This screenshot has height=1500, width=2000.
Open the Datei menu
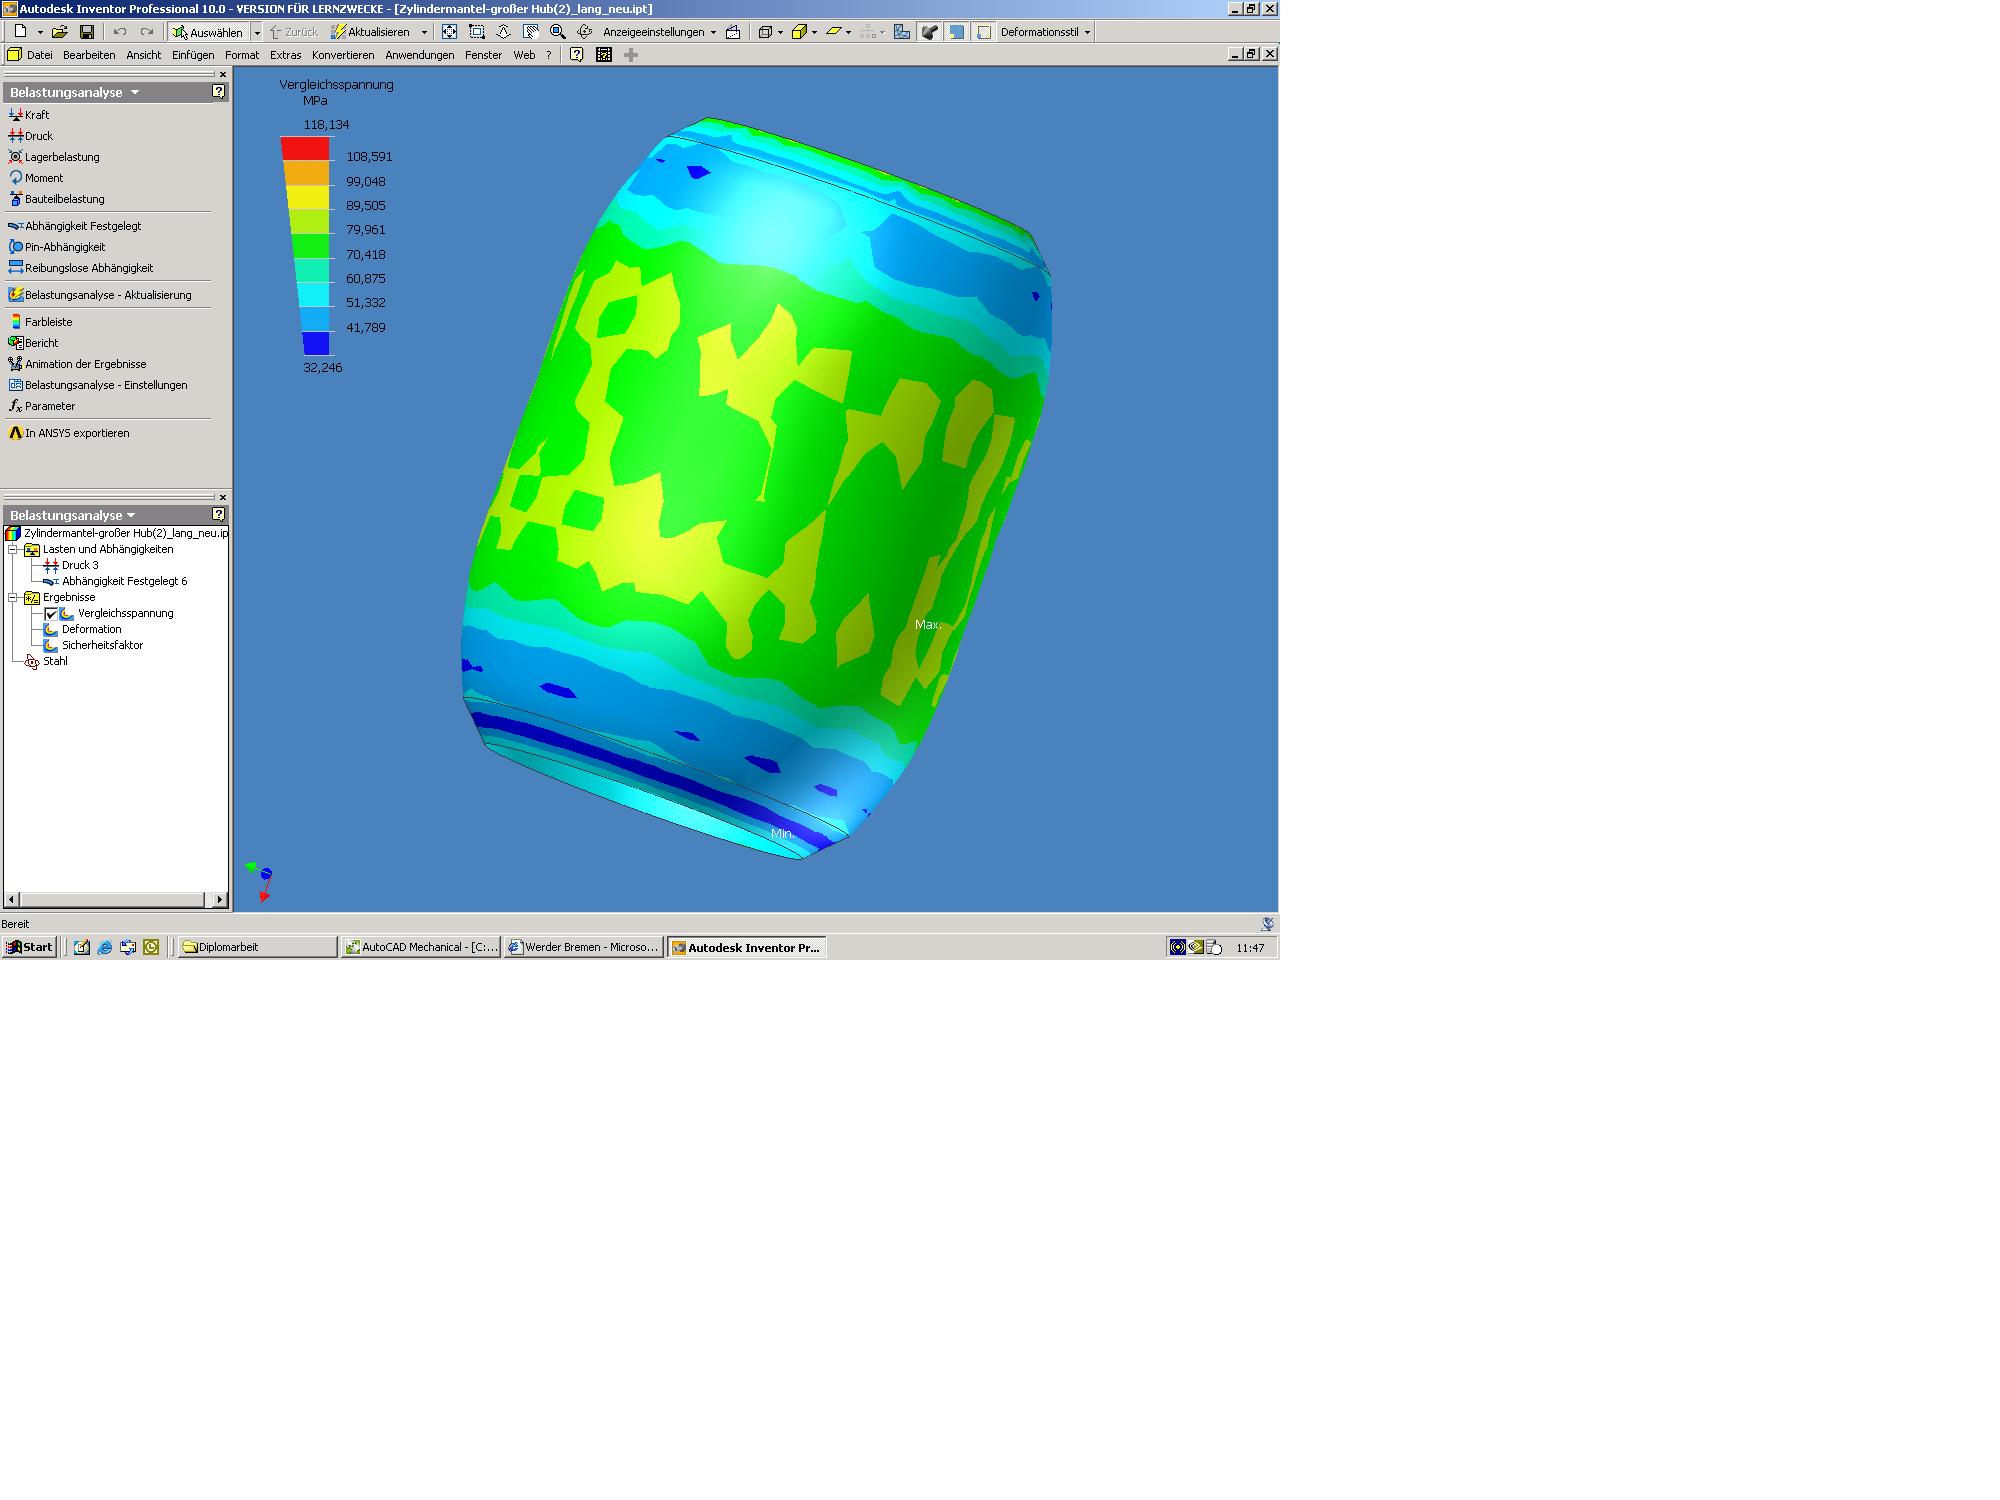[x=40, y=55]
